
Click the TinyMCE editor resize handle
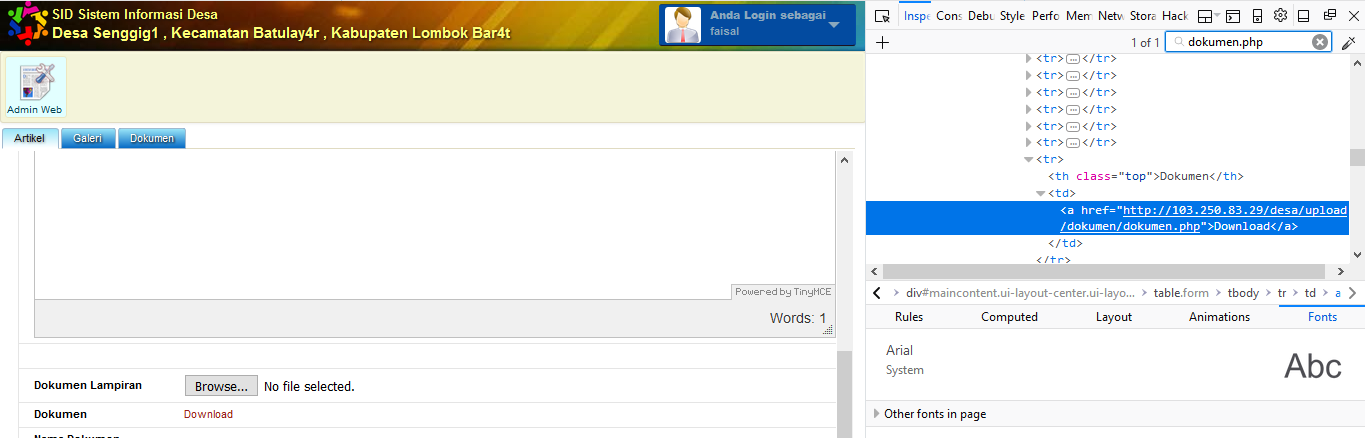click(828, 329)
